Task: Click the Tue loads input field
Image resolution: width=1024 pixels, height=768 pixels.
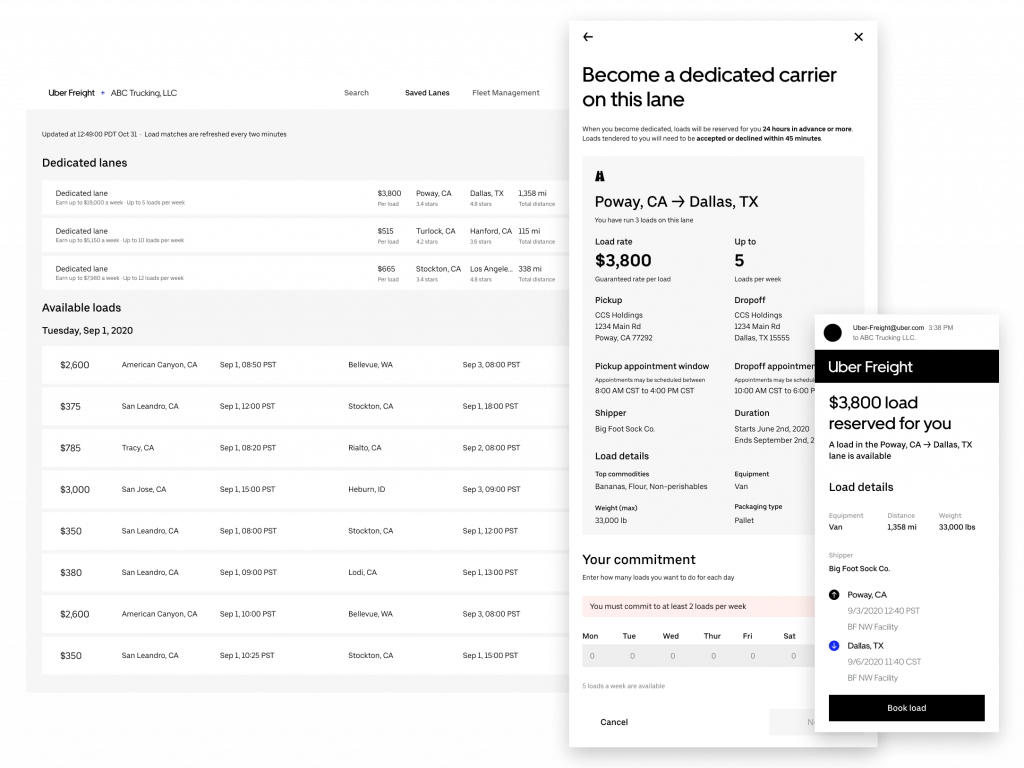Action: [x=632, y=656]
